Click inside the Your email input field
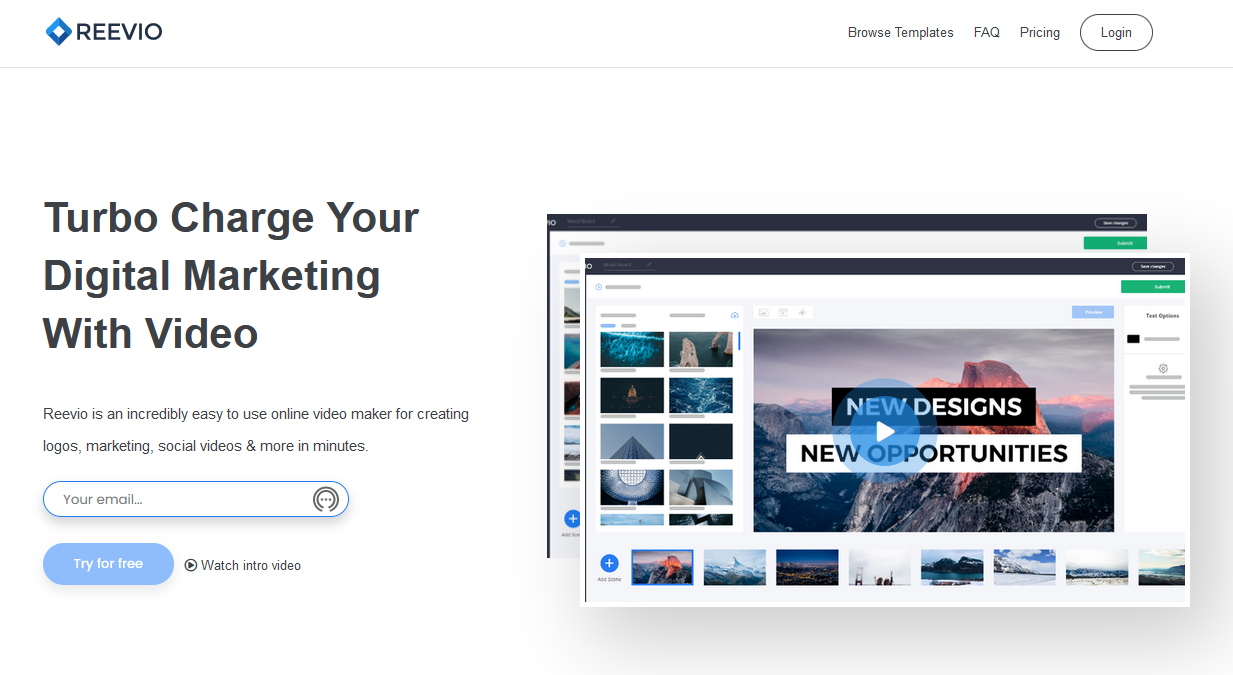The width and height of the screenshot is (1233, 675). point(180,499)
